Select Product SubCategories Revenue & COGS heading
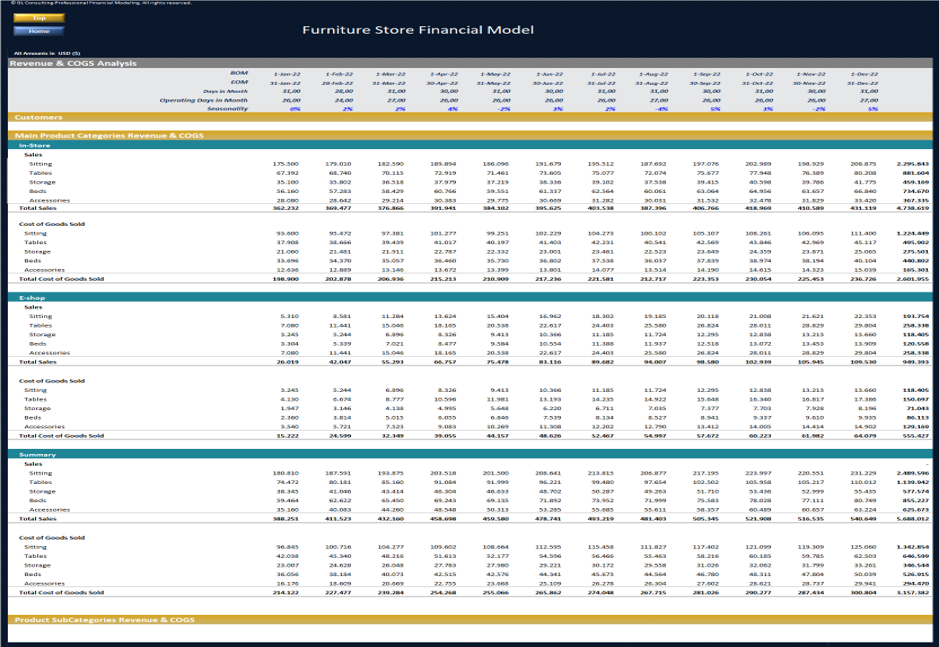Screen dimensions: 939x647 point(105,619)
